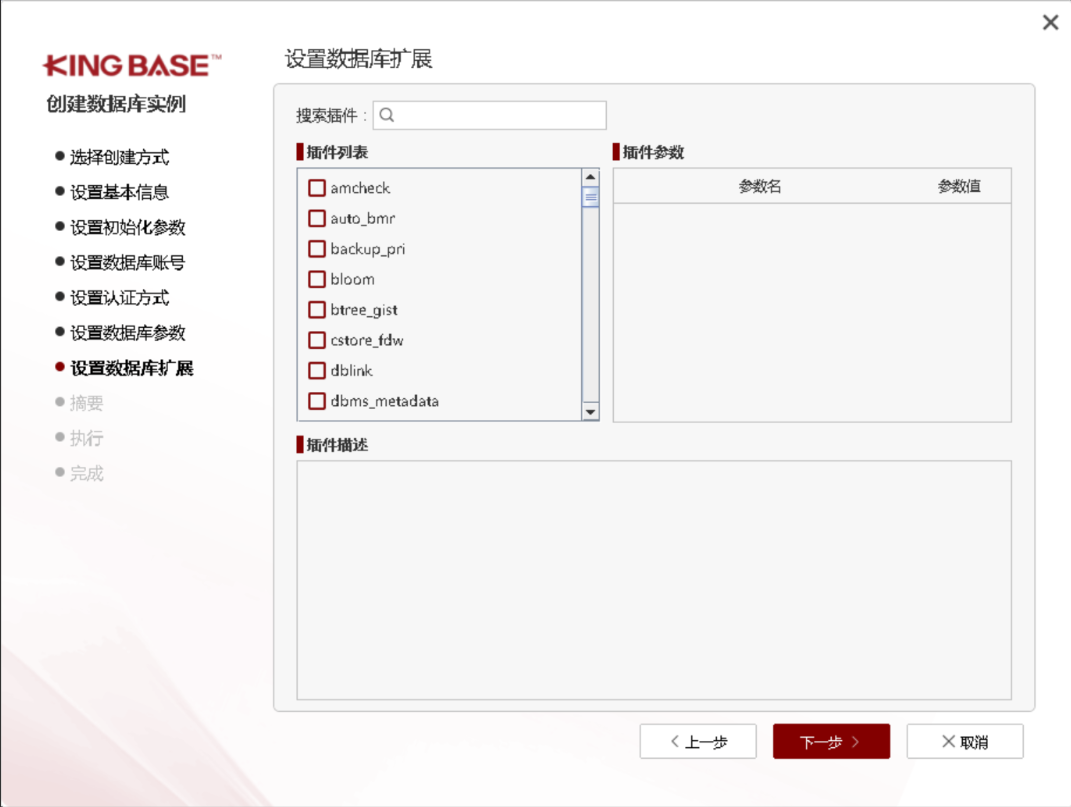
Task: Click the search magnifier icon
Action: point(387,115)
